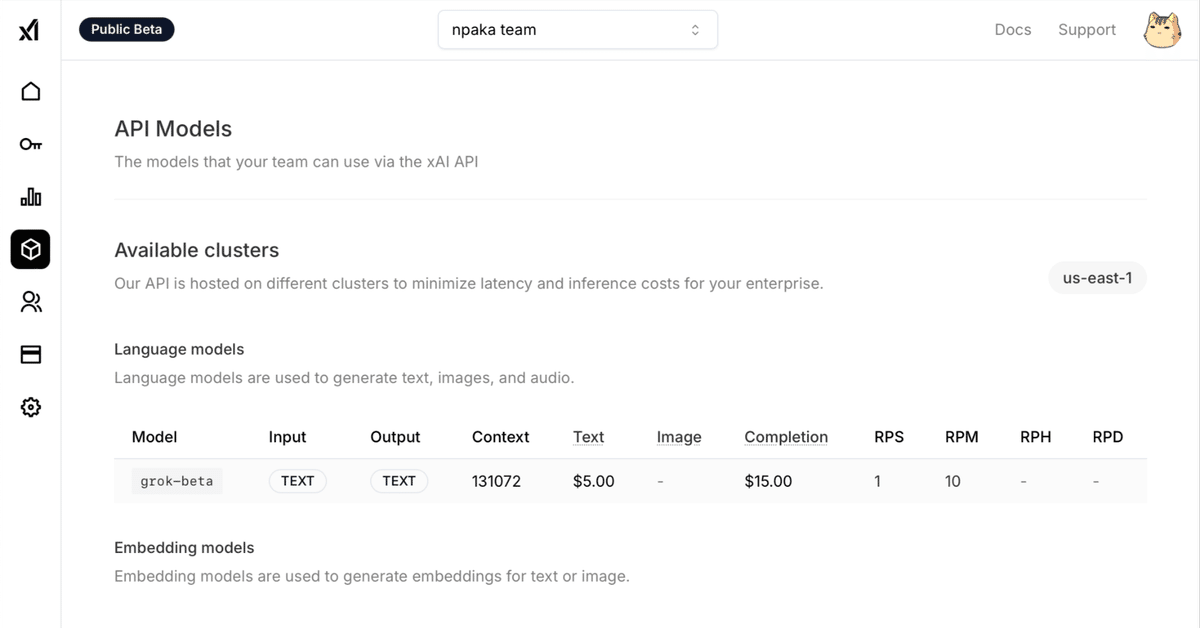This screenshot has width=1200, height=628.
Task: Open the npaka team switcher
Action: click(x=577, y=29)
